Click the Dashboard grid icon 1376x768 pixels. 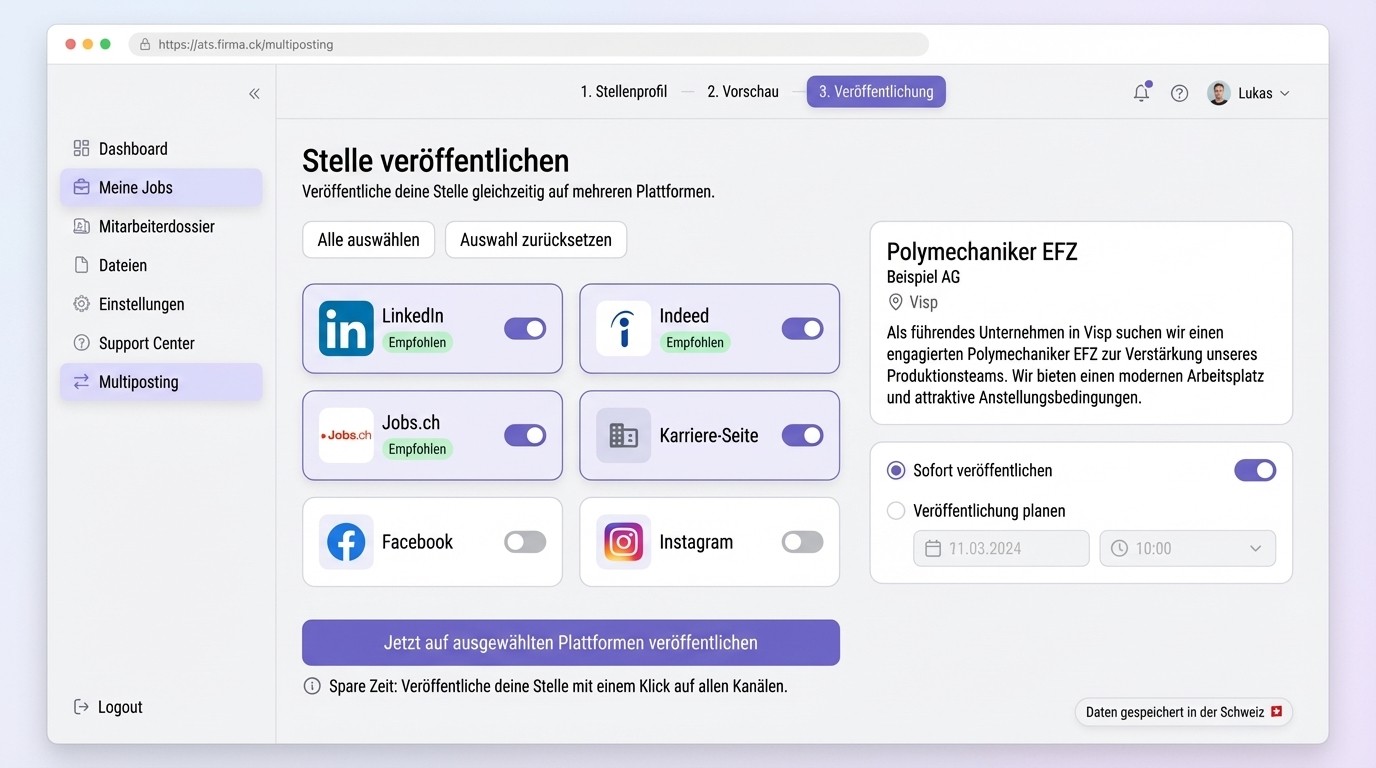(81, 148)
